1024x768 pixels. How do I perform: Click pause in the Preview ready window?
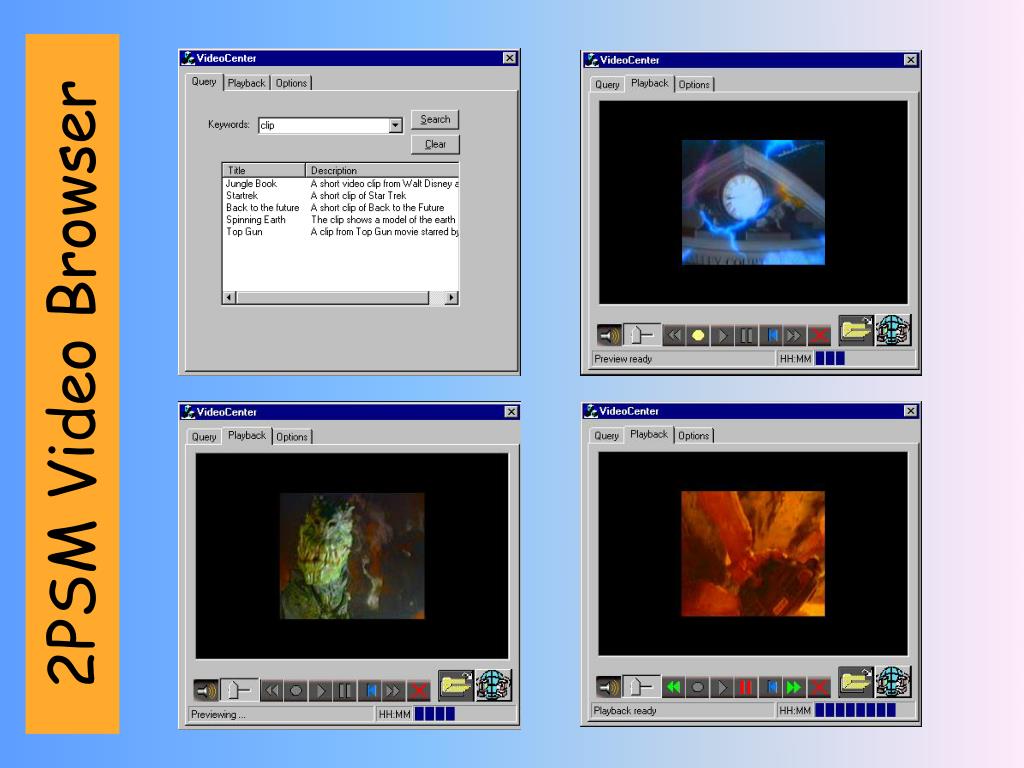746,336
